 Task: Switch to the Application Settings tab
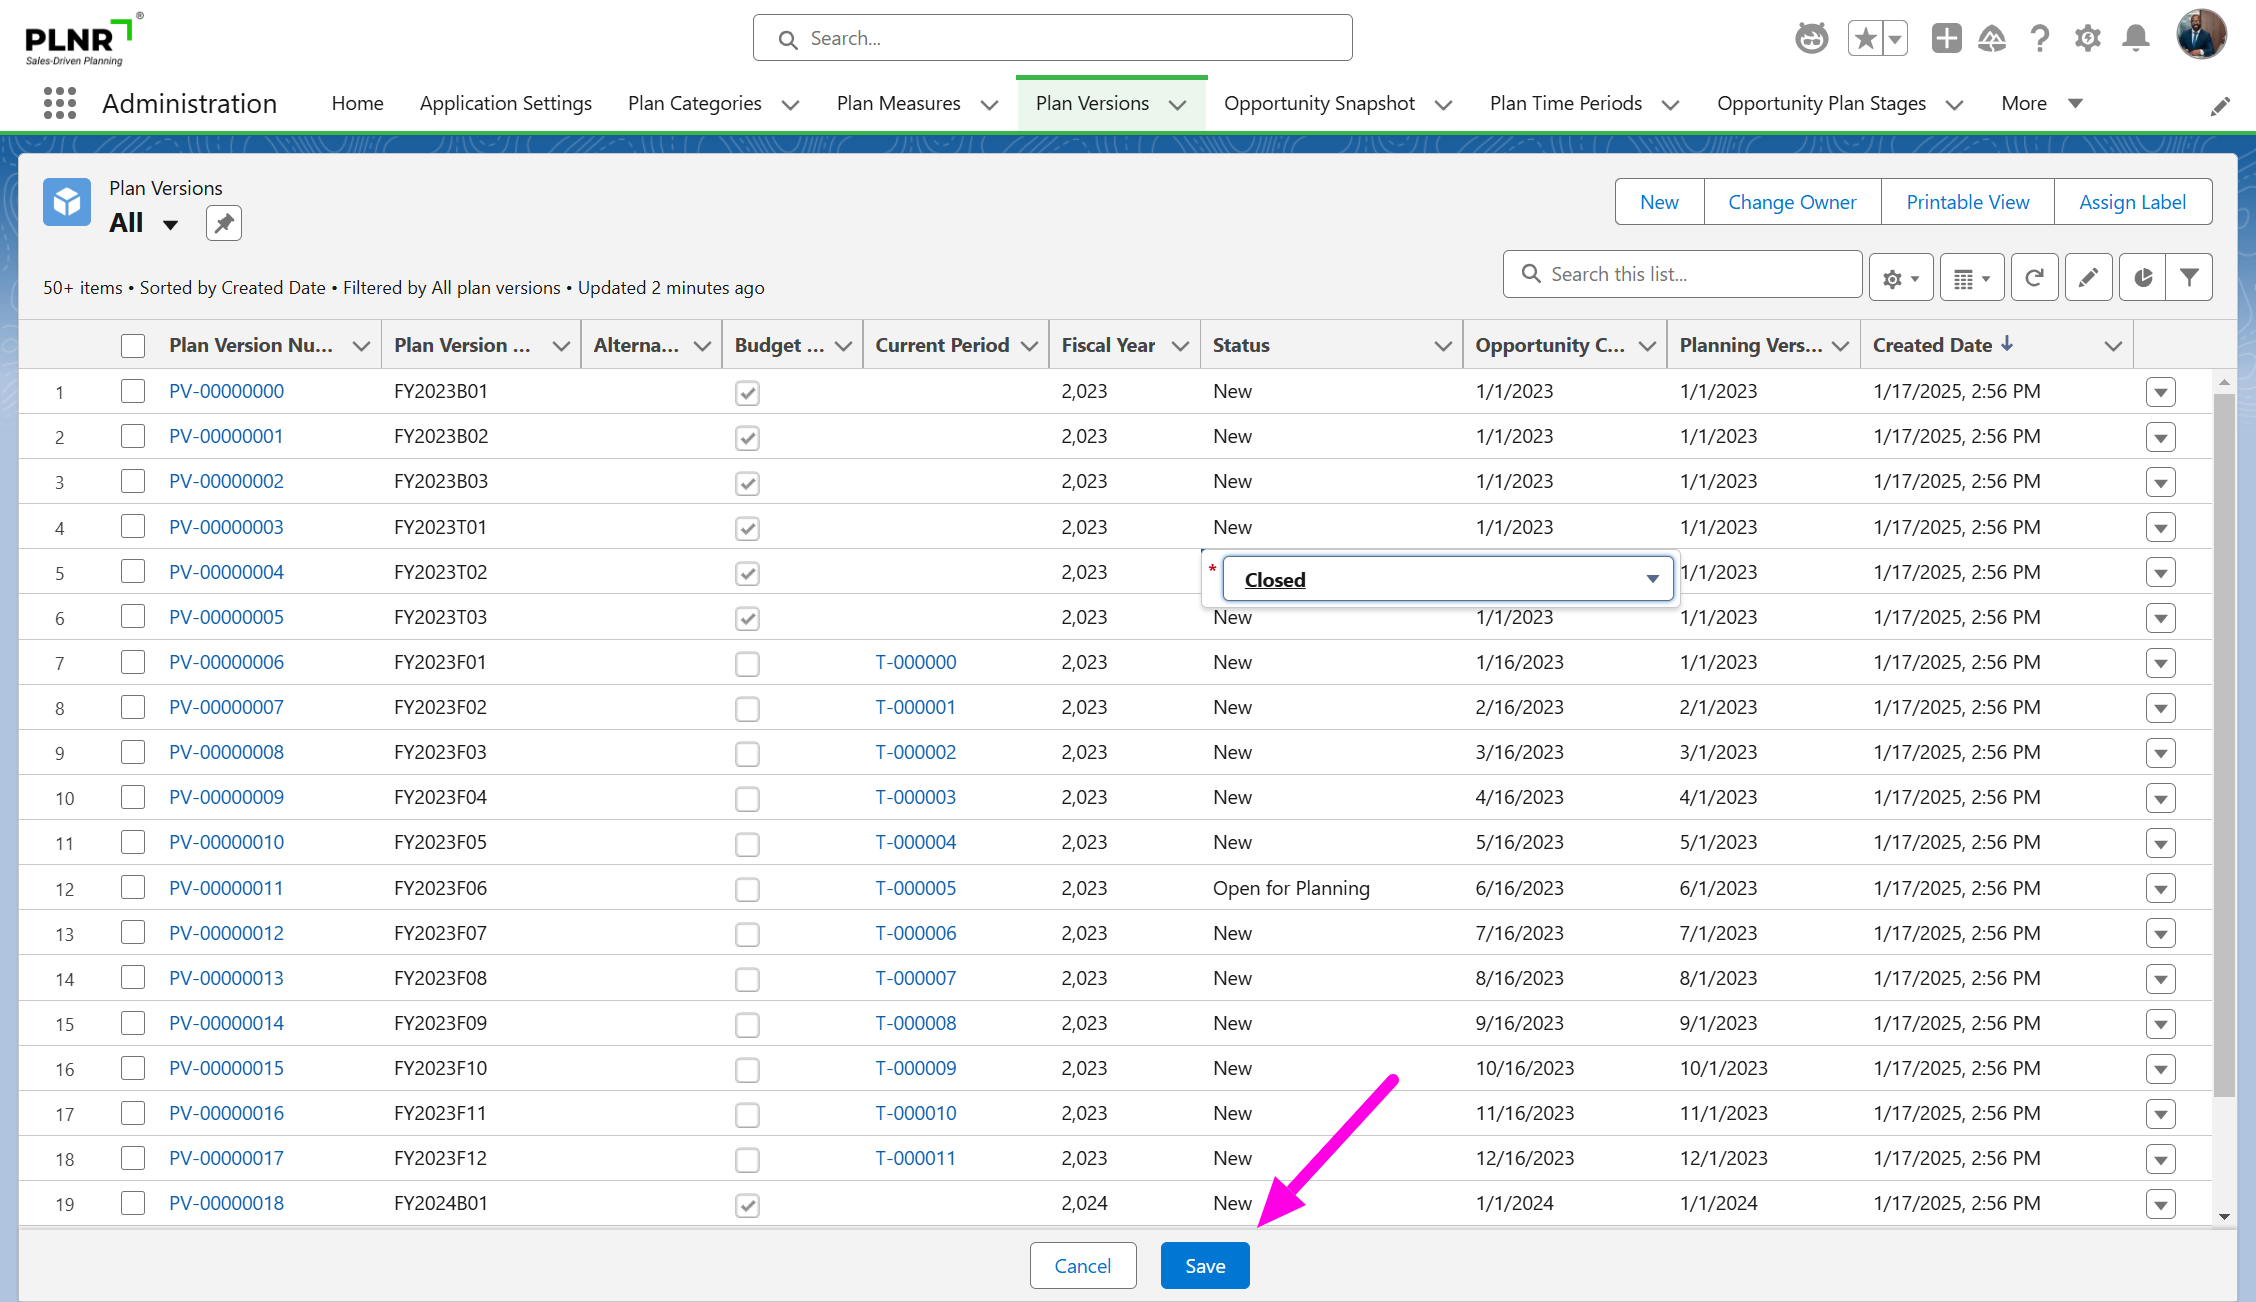505,103
